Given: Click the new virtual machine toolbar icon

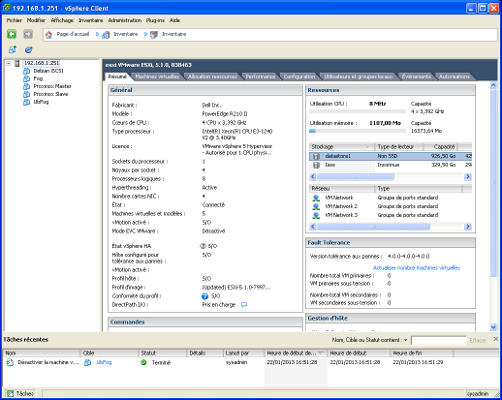Looking at the screenshot, I should (x=12, y=50).
